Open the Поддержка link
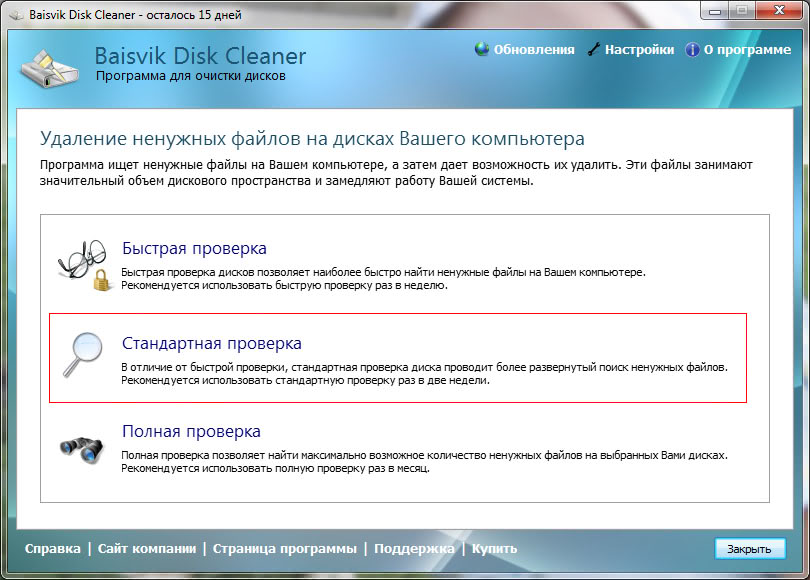 click(x=414, y=548)
